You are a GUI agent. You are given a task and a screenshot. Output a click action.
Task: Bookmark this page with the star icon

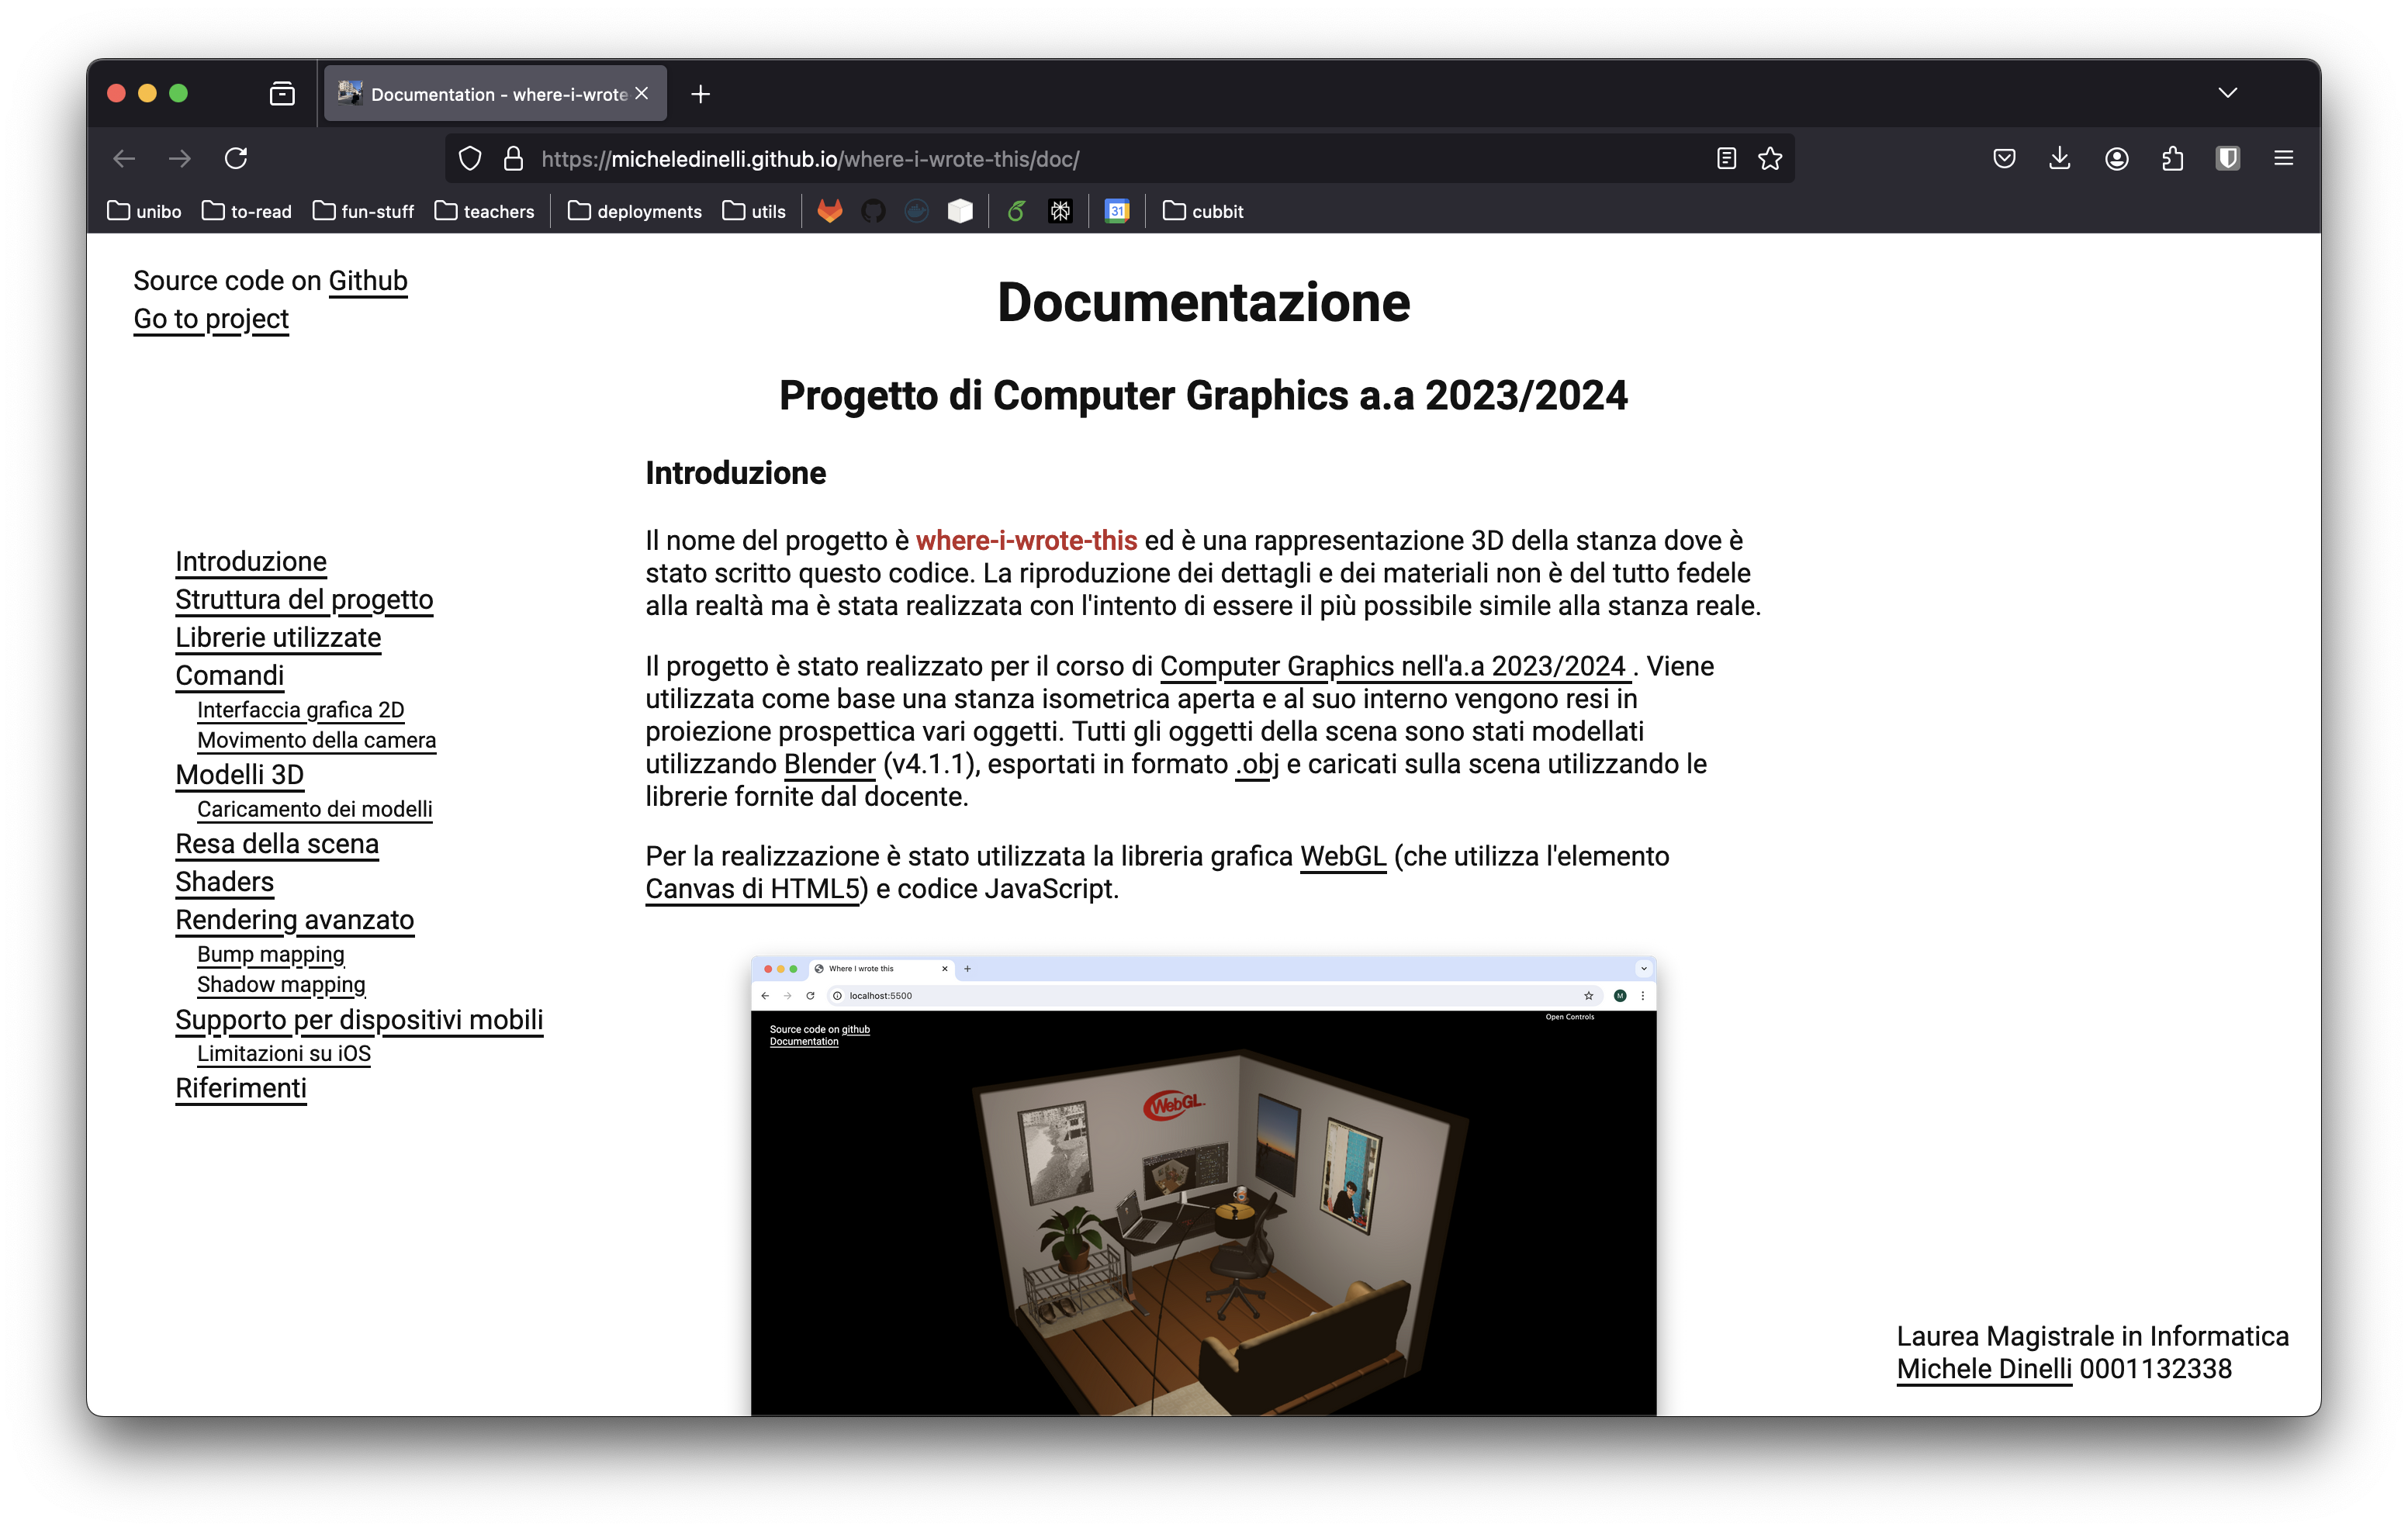1770,158
